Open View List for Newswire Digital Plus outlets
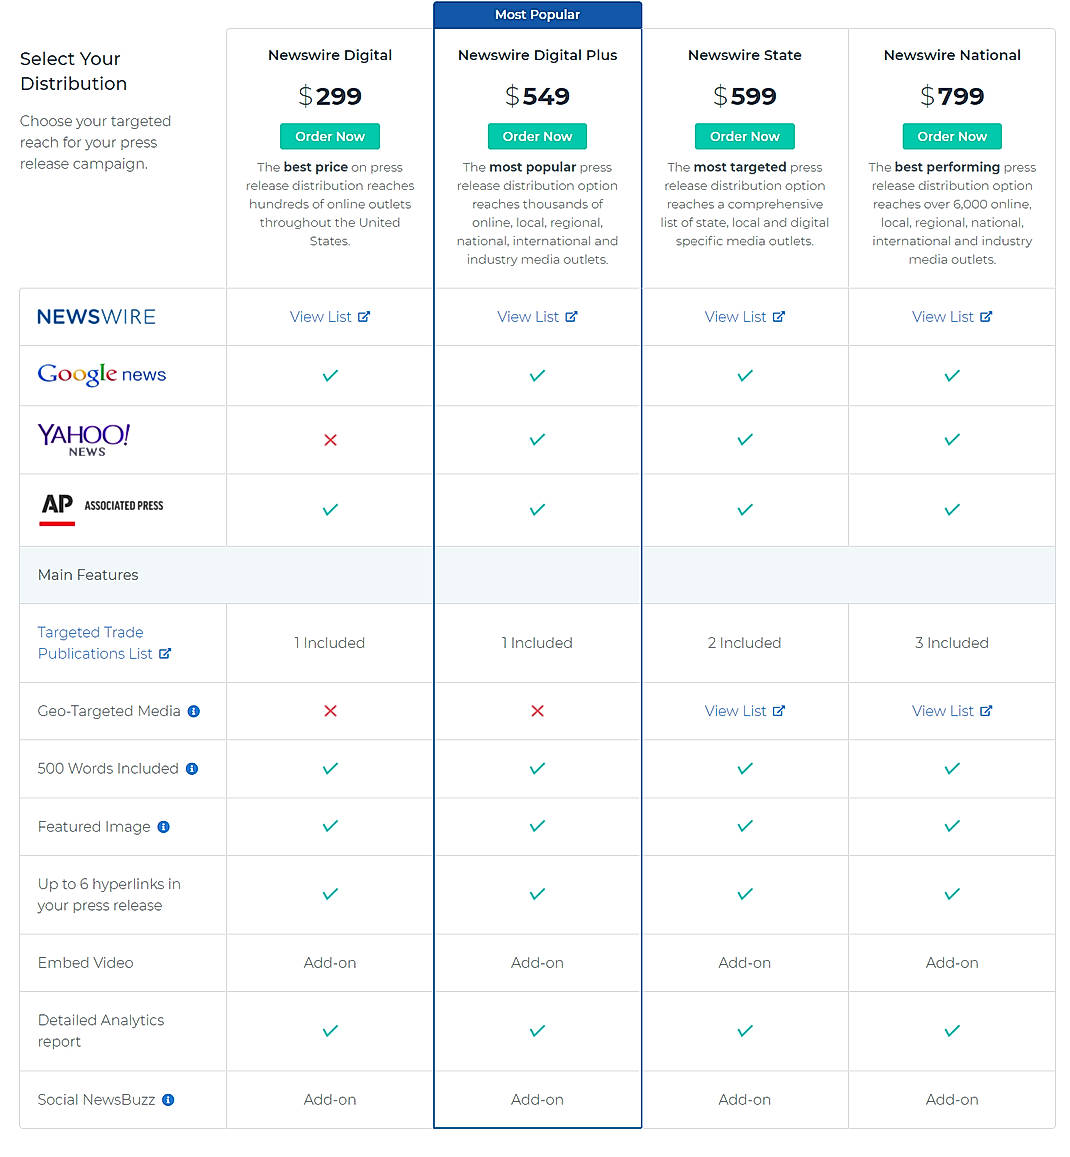The image size is (1070, 1157). tap(537, 317)
